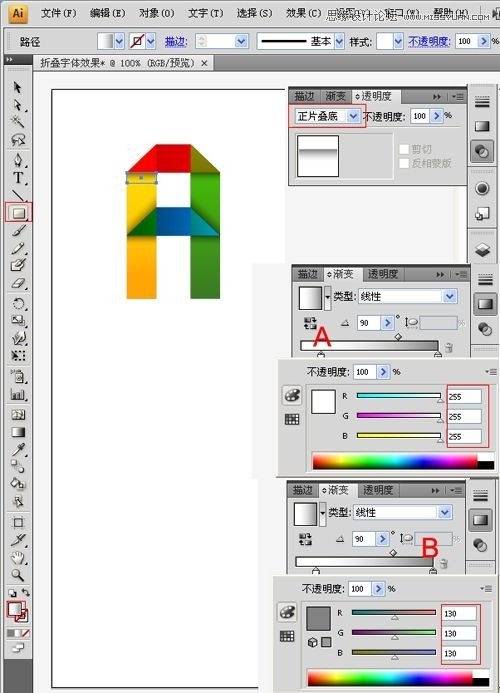The width and height of the screenshot is (500, 693).
Task: Switch to 透明度 tab in gradient panel A
Action: (x=383, y=274)
